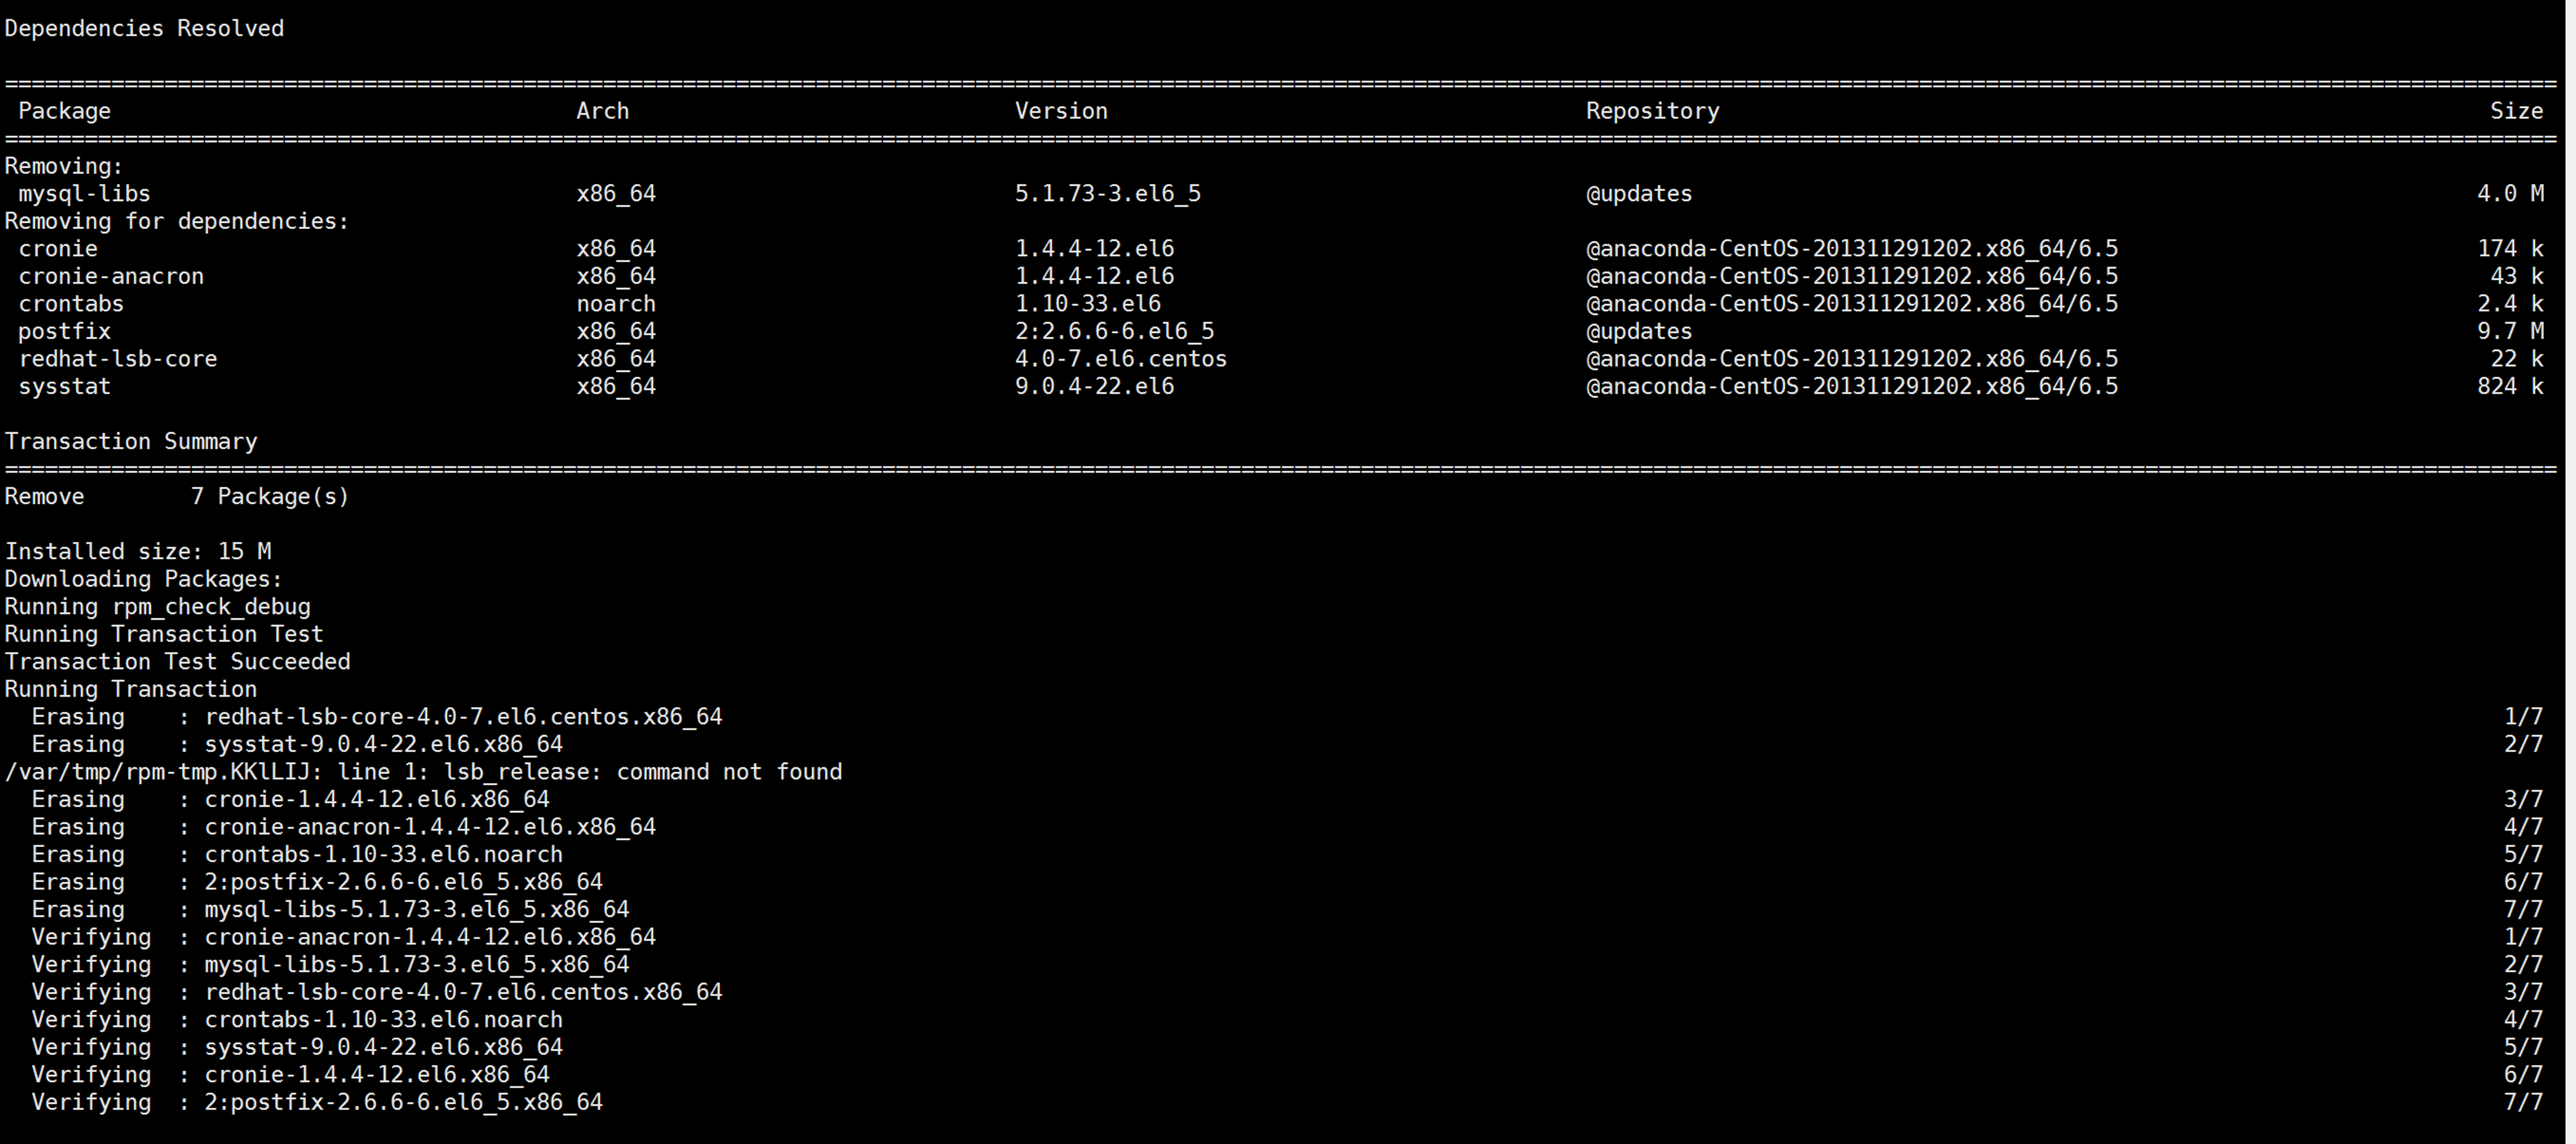Click version 2:2.6.6-6.el6_5 of postfix

pyautogui.click(x=1115, y=331)
